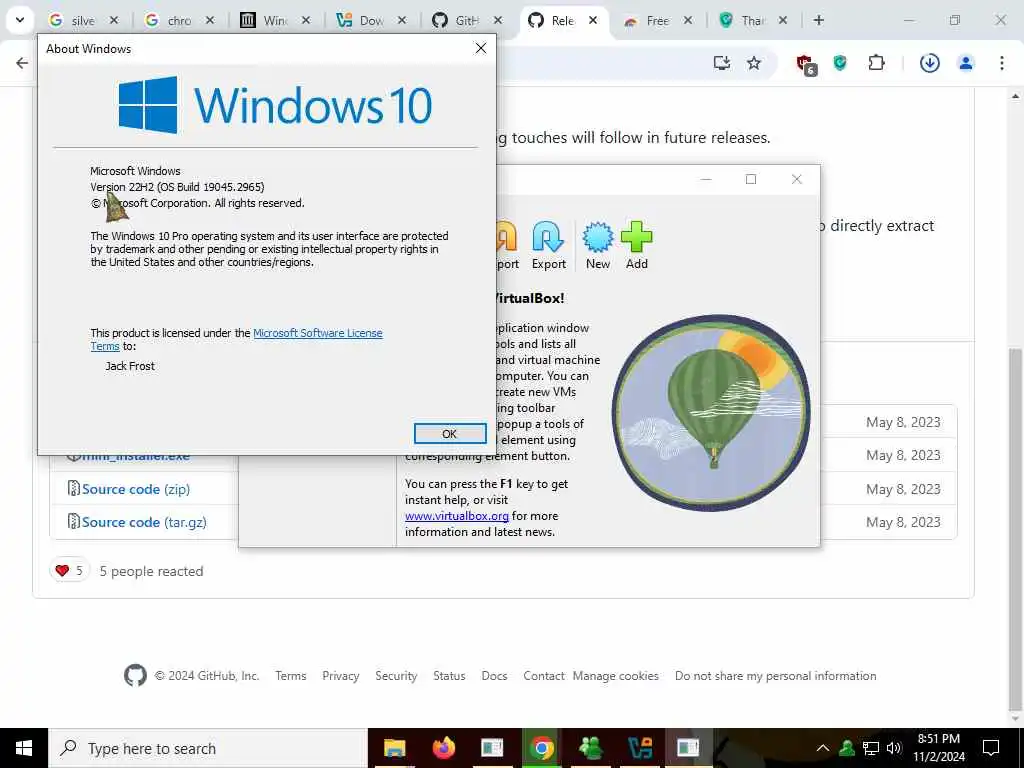The image size is (1024, 768).
Task: Open File Explorer from the taskbar
Action: point(394,748)
